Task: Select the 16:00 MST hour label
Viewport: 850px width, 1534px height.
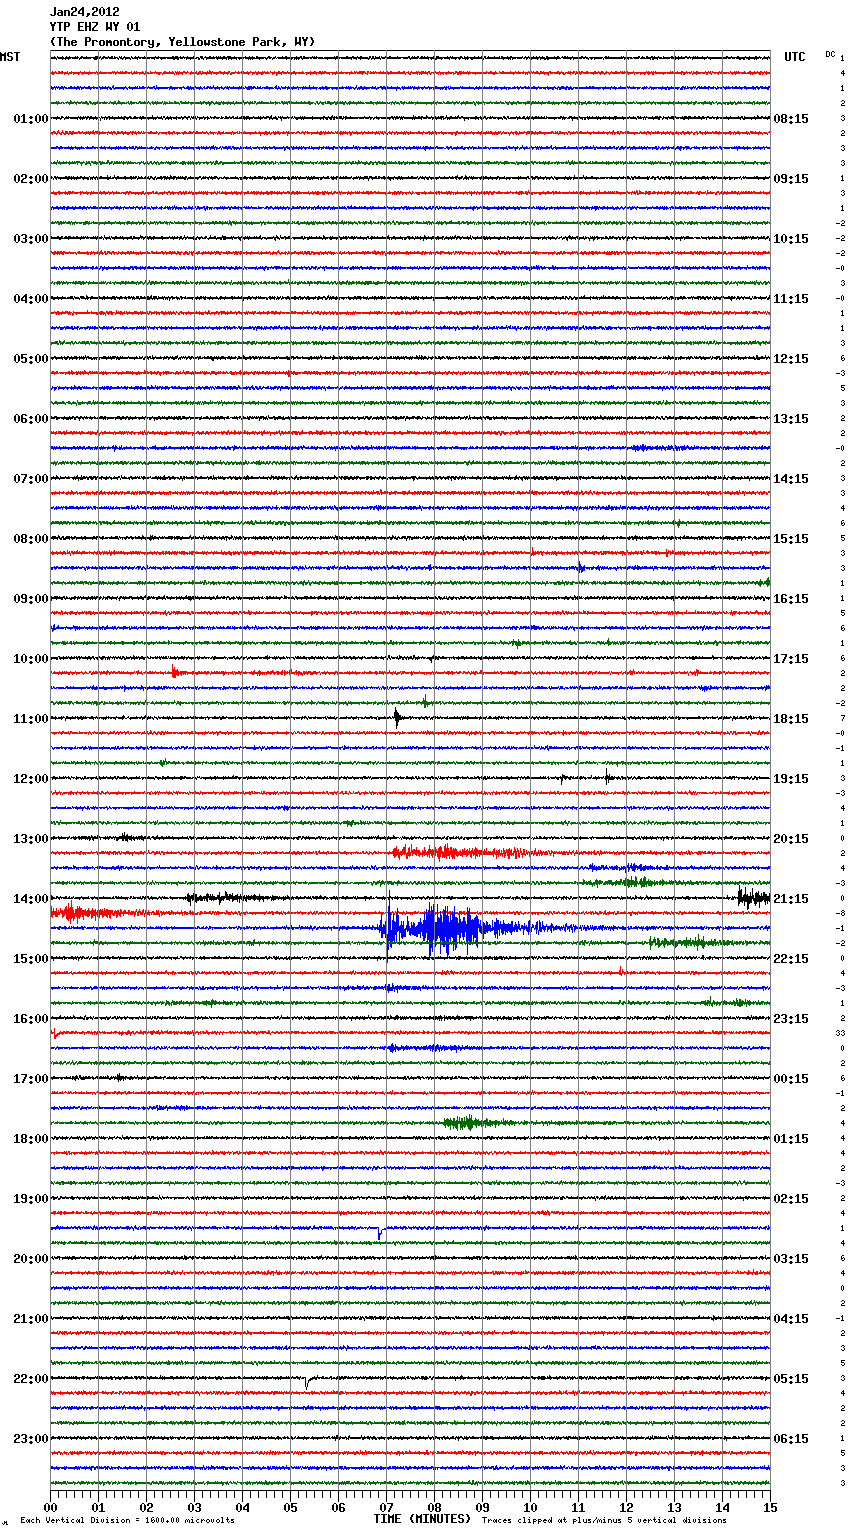Action: coord(31,1019)
